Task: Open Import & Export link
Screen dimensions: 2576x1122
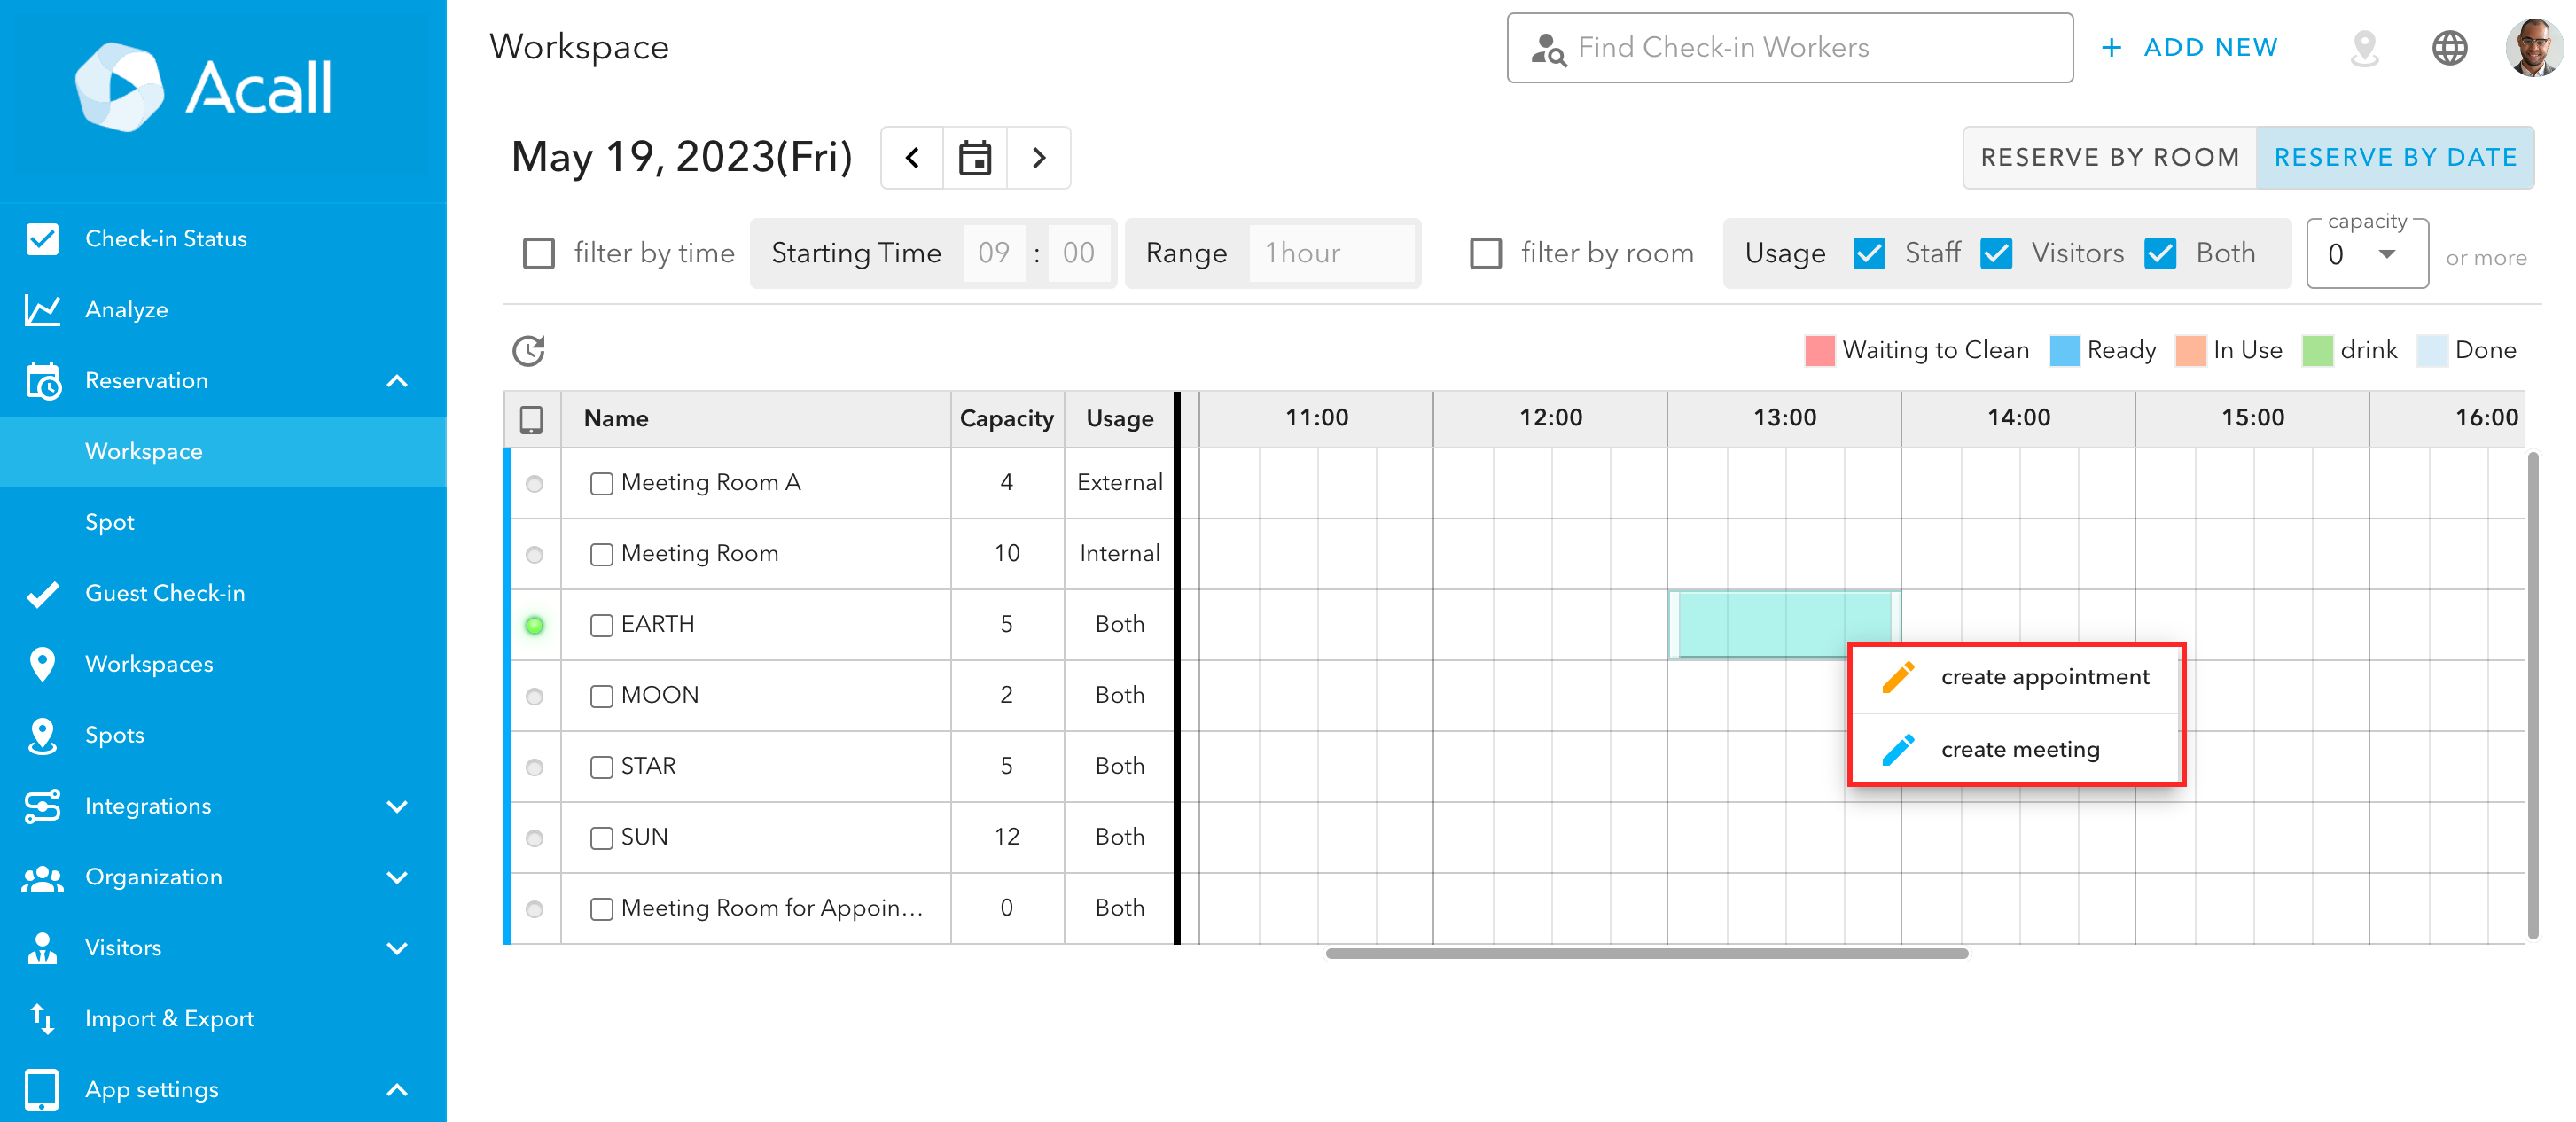Action: tap(169, 1019)
